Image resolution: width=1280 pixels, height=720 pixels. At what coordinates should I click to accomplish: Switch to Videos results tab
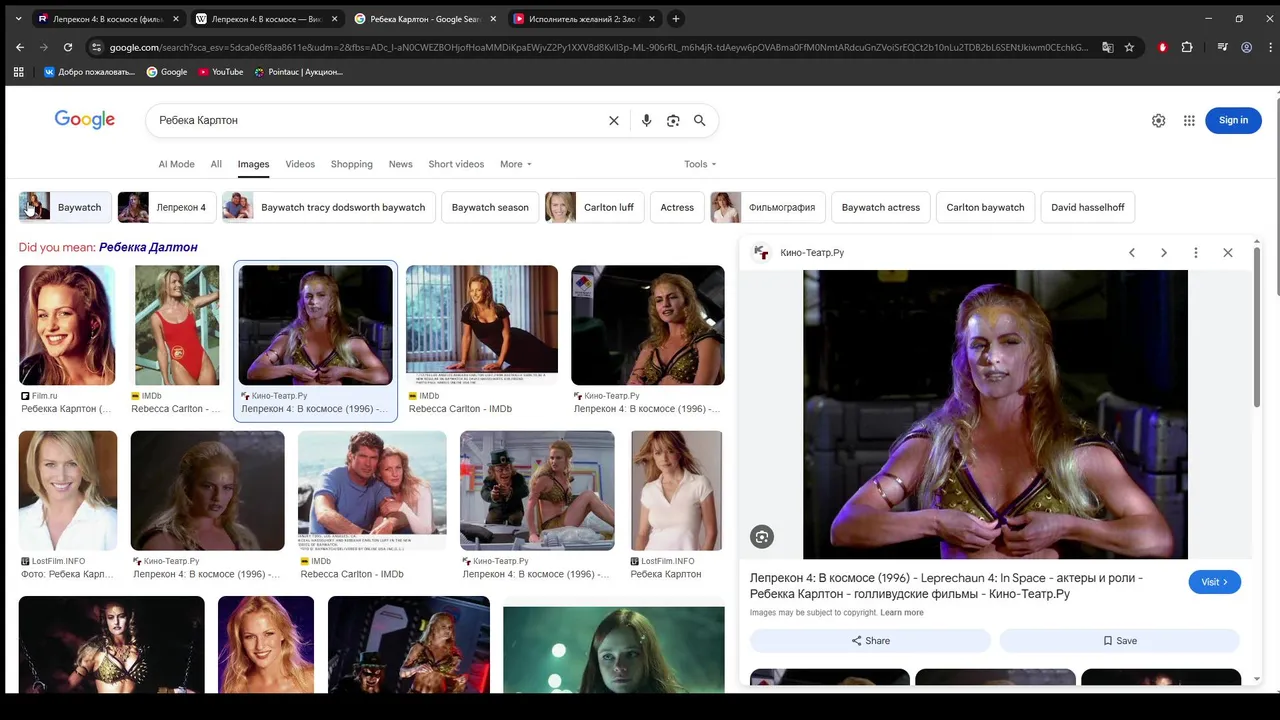click(300, 164)
